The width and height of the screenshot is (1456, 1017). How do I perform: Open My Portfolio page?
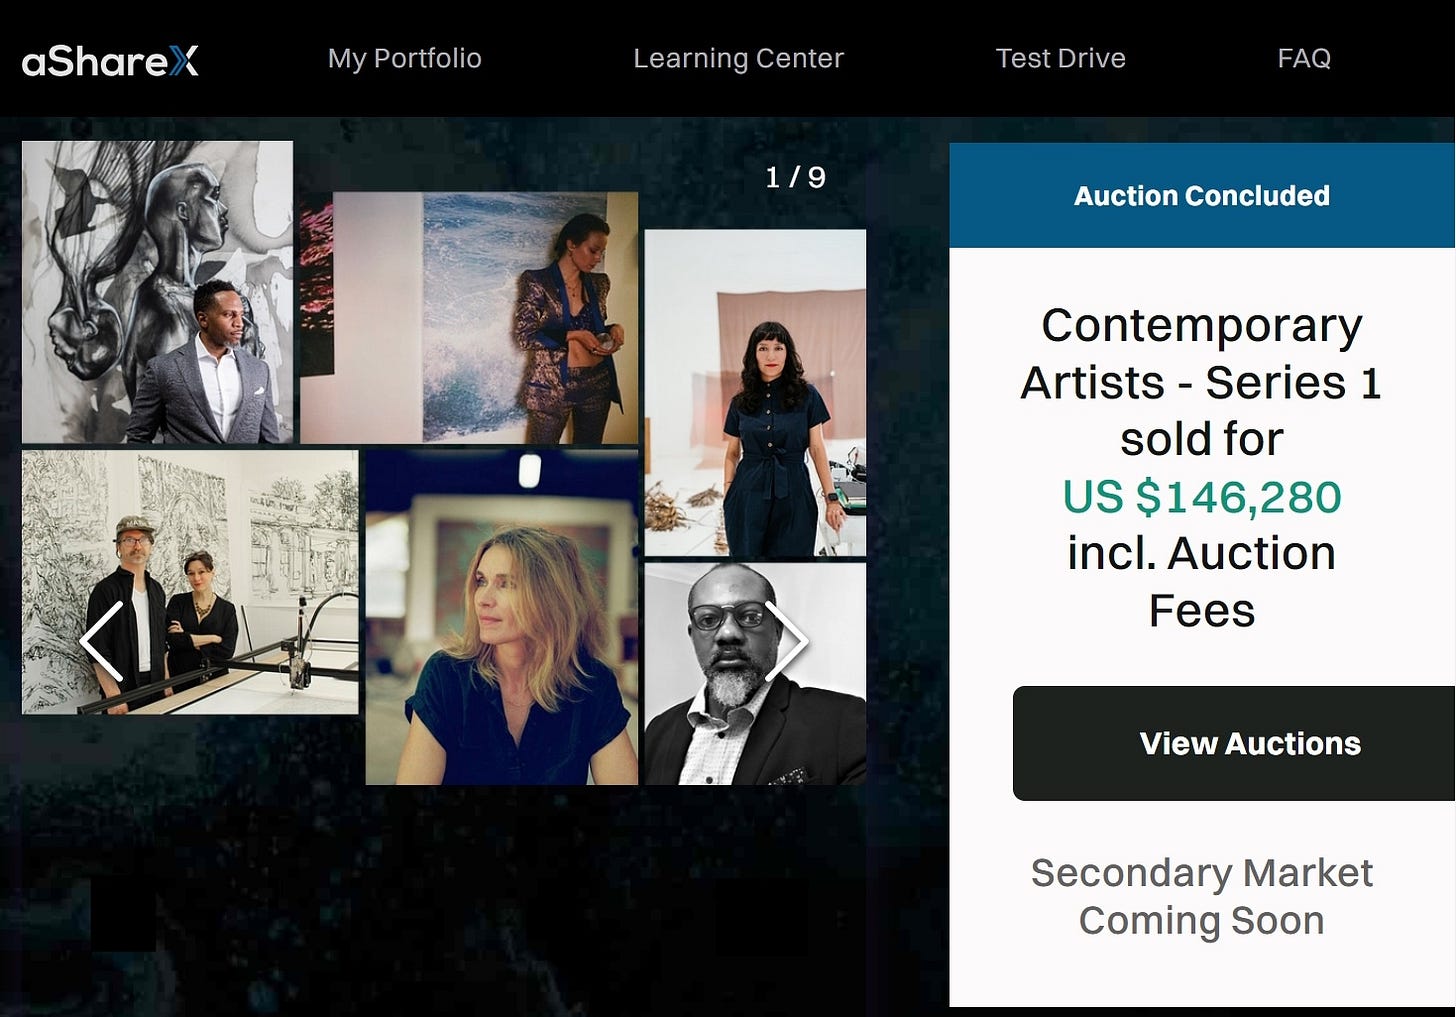coord(405,58)
